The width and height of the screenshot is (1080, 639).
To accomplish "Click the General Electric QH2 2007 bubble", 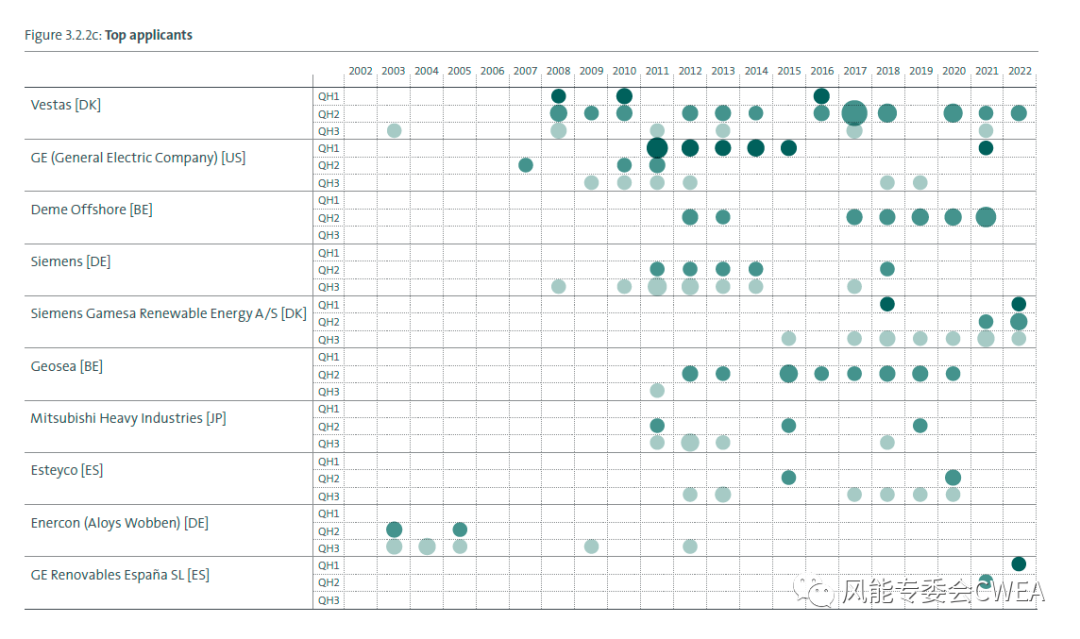I will [x=526, y=165].
